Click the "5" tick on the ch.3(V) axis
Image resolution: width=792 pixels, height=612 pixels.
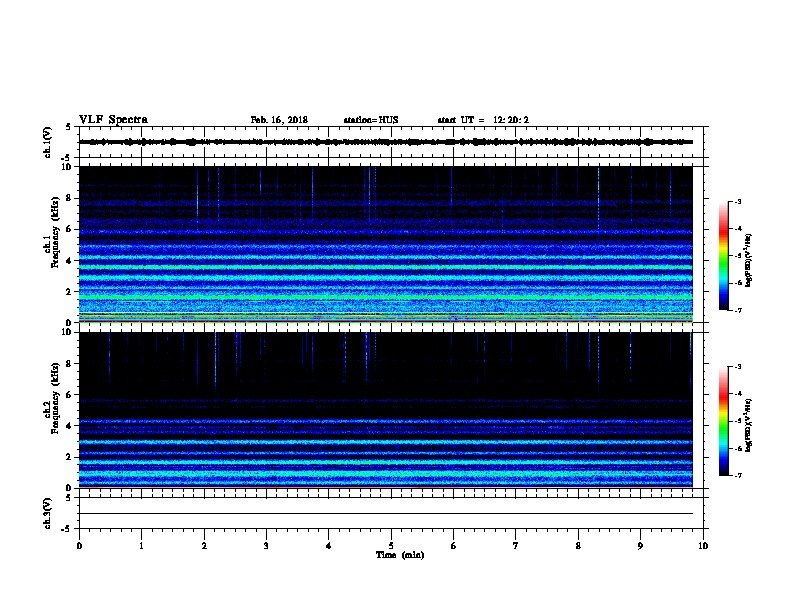(69, 498)
